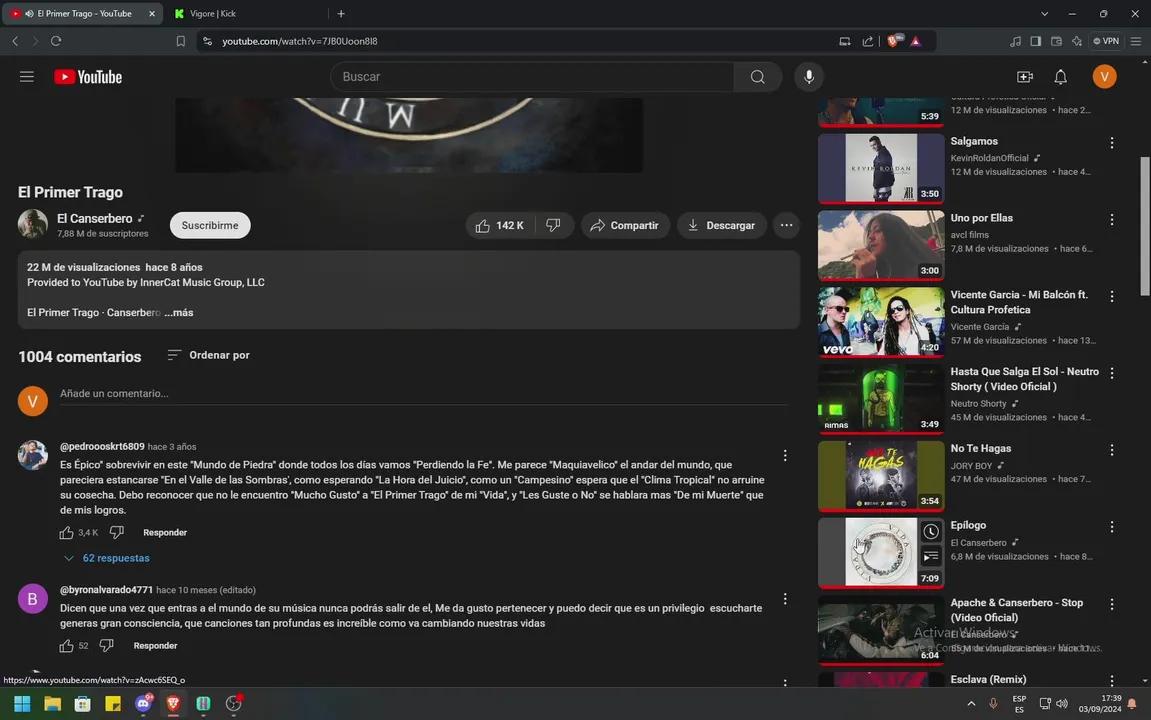Click the youtube.com address bar URL

click(x=299, y=41)
